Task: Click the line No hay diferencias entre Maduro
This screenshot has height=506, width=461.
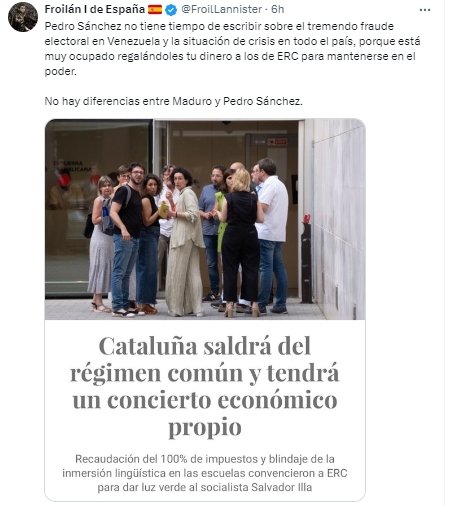Action: coord(174,101)
